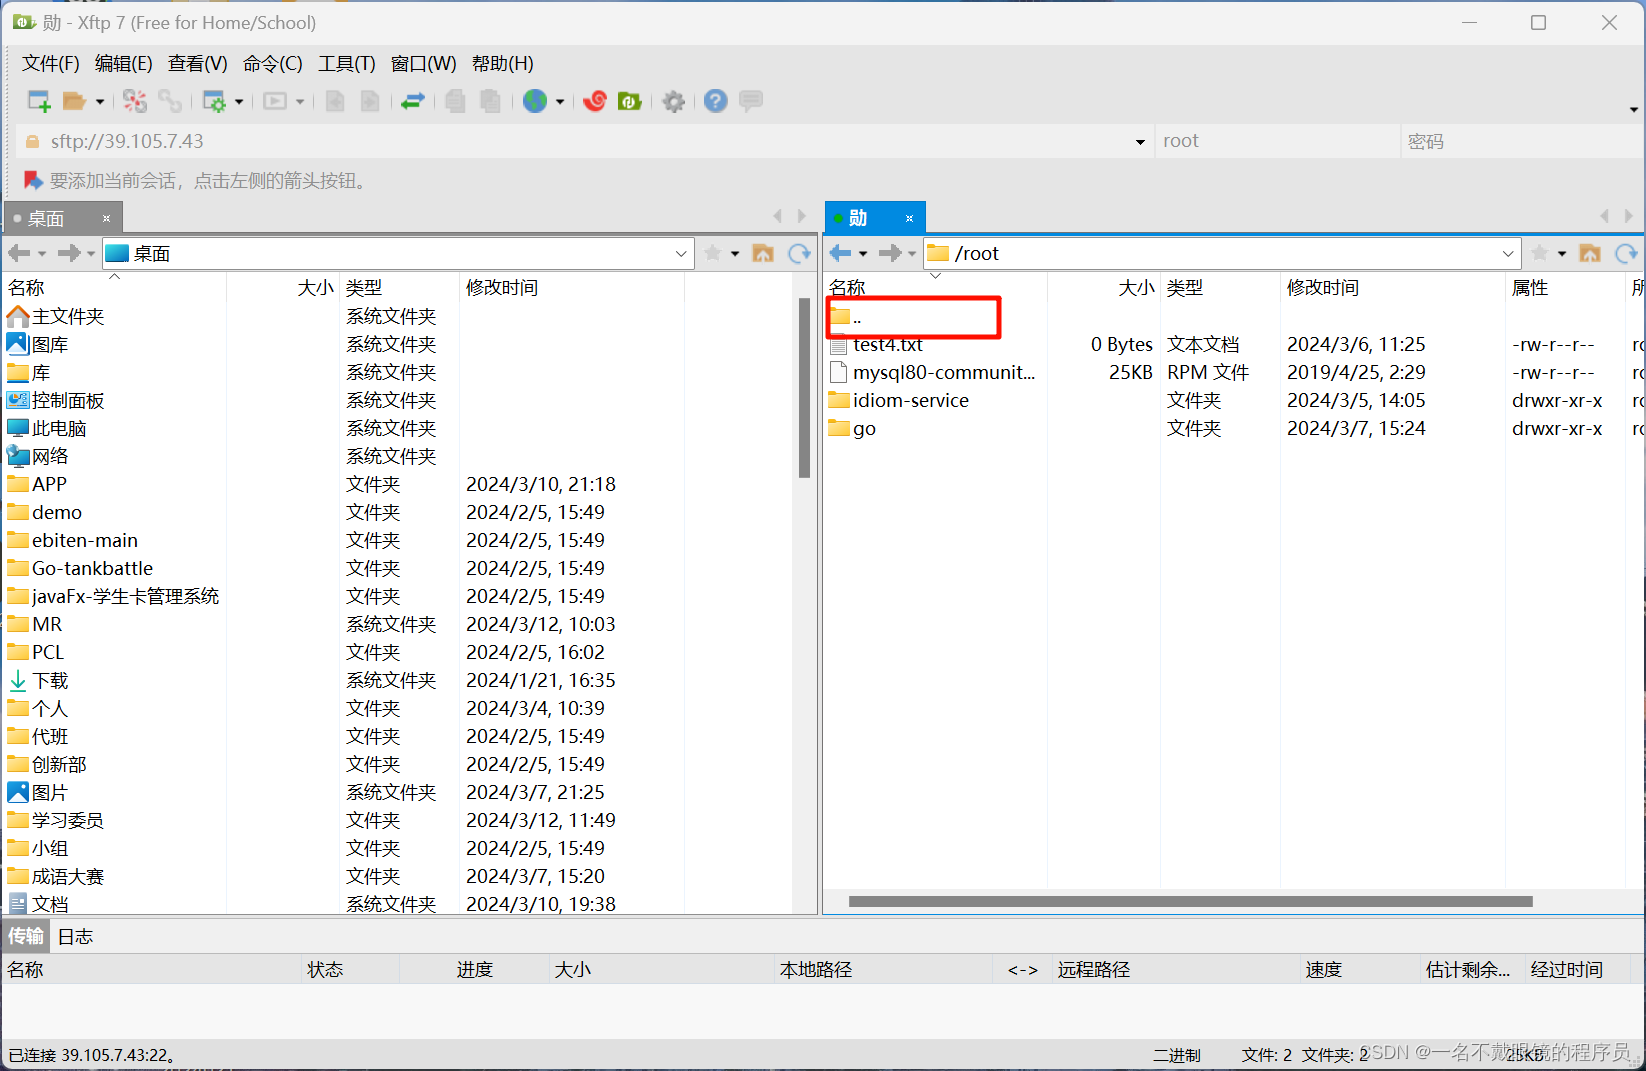Image resolution: width=1646 pixels, height=1071 pixels.
Task: Close the 桌面 local tab
Action: [106, 218]
